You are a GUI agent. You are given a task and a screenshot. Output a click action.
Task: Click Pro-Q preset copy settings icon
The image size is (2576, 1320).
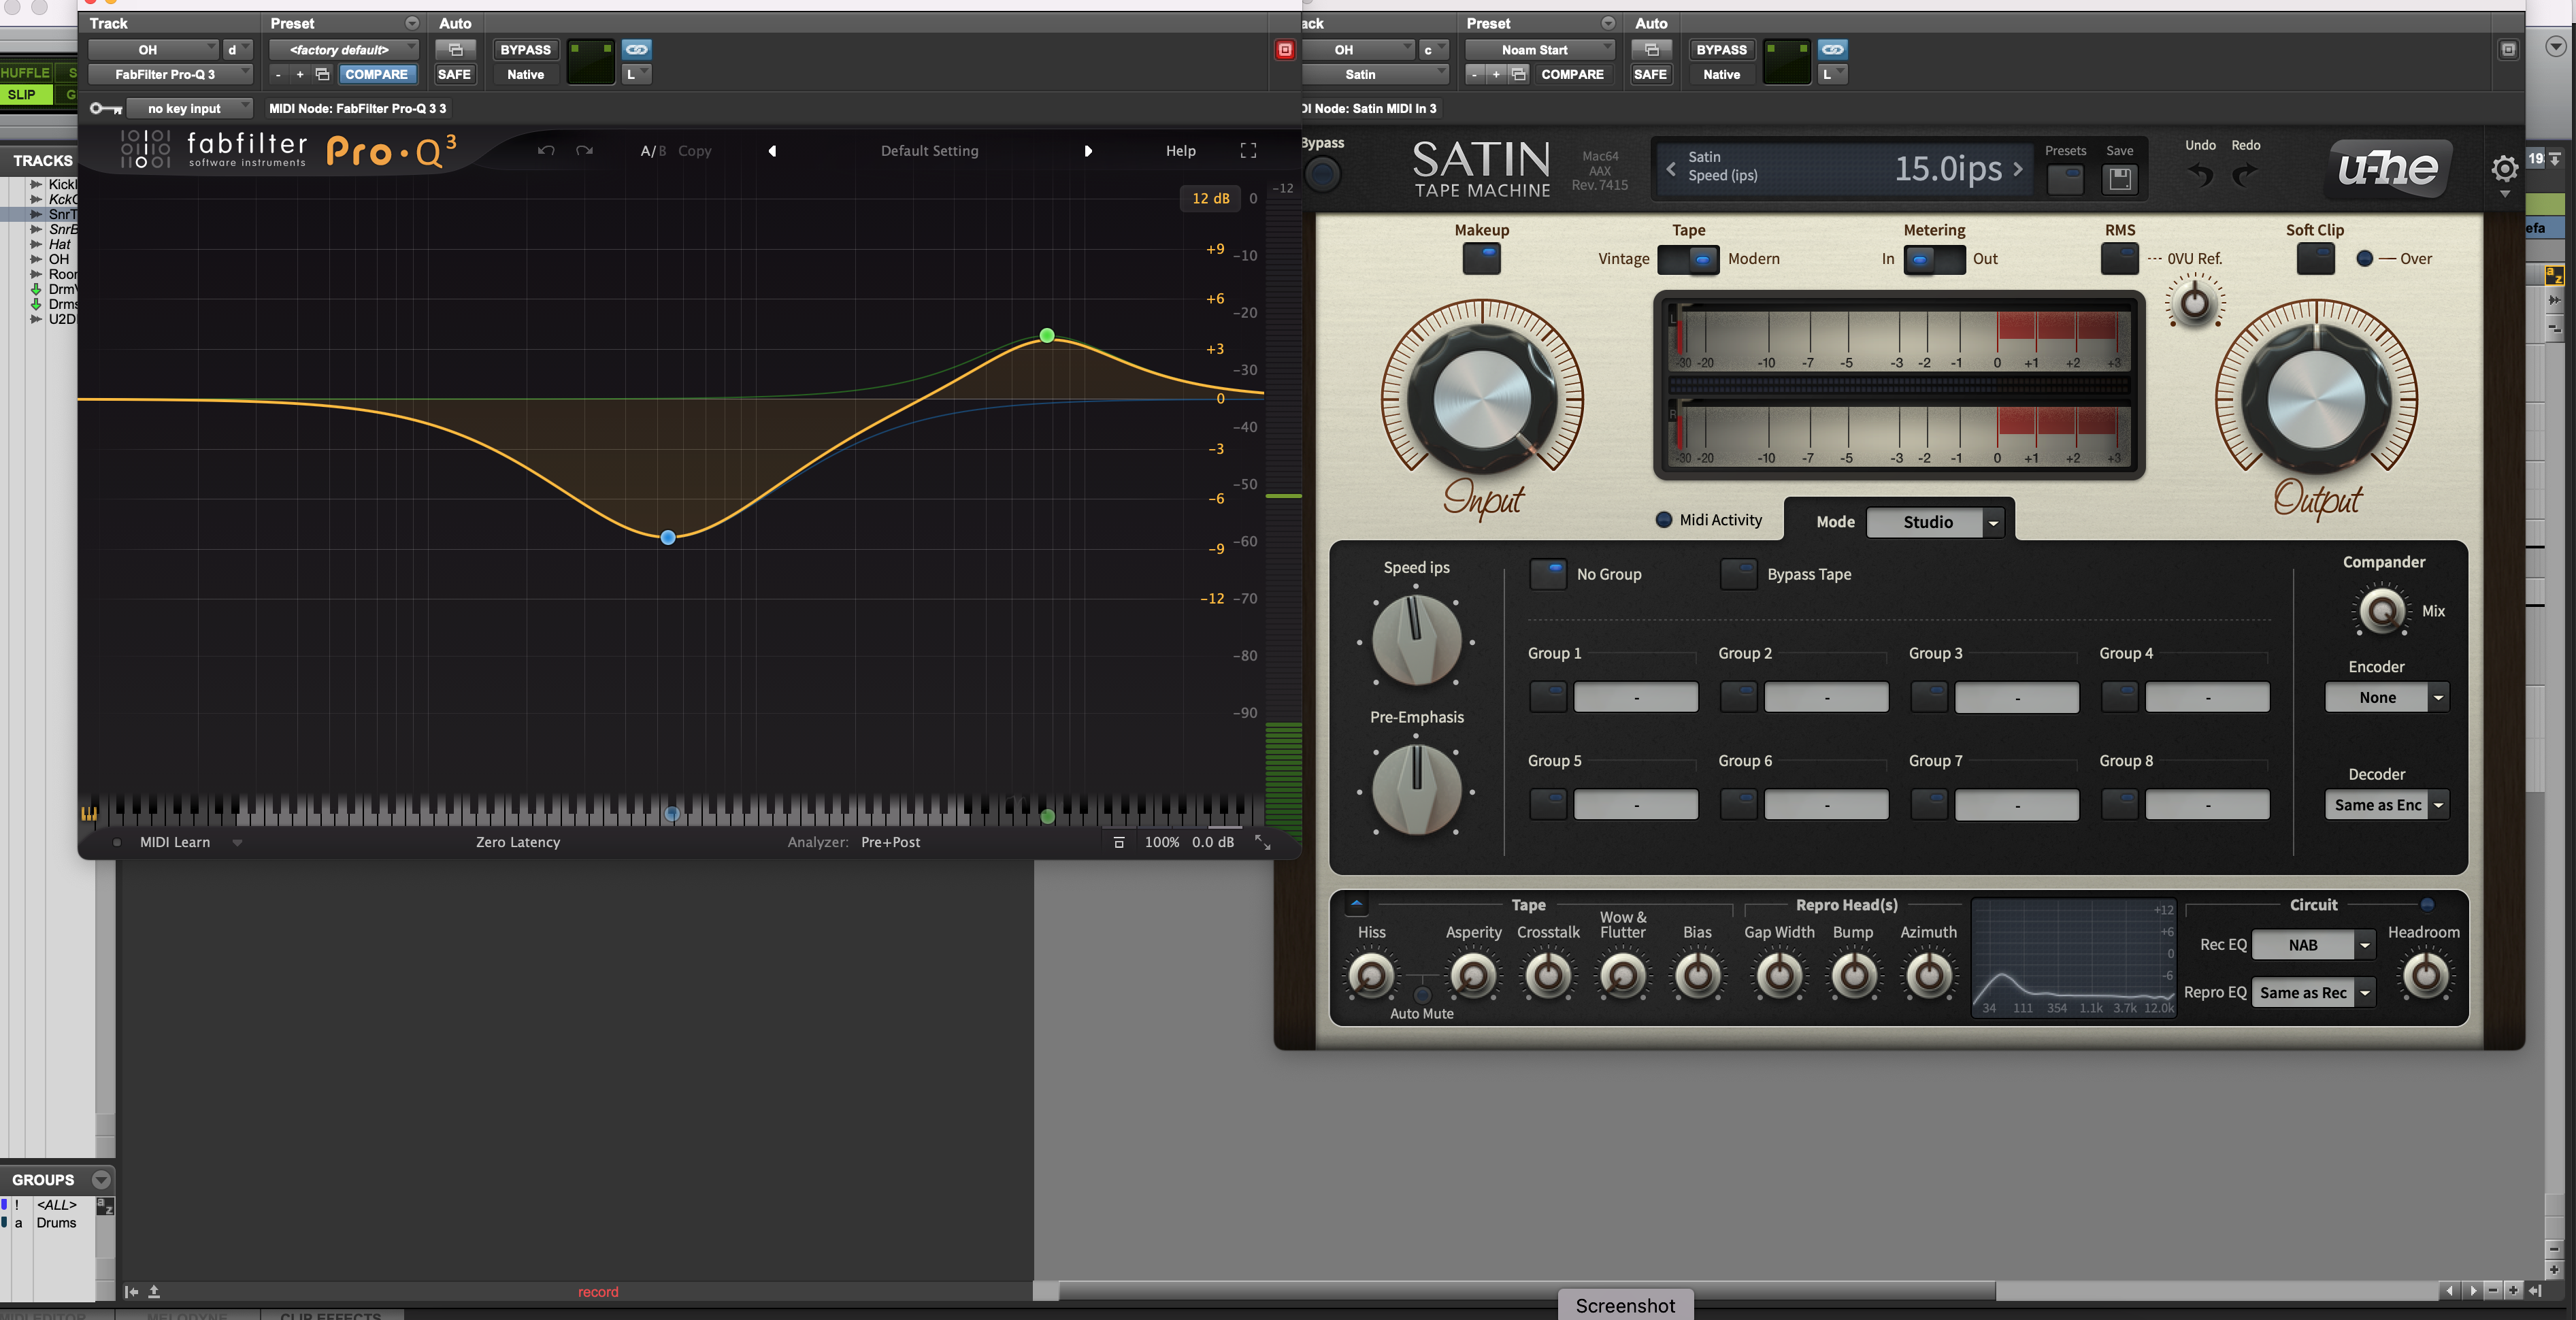click(x=322, y=74)
